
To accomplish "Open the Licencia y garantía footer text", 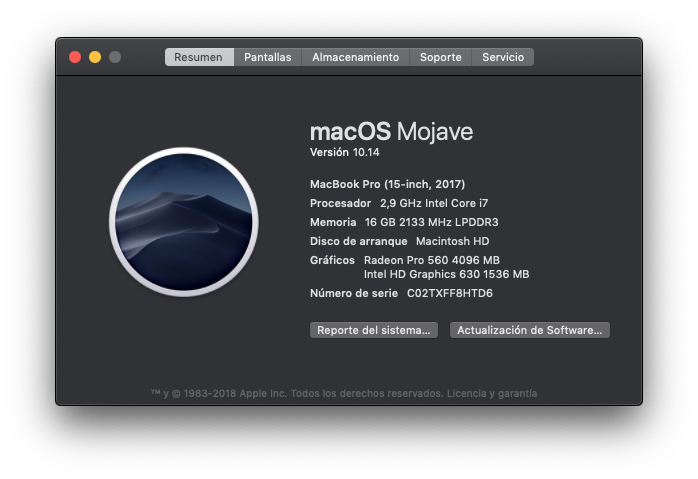I will pos(492,394).
